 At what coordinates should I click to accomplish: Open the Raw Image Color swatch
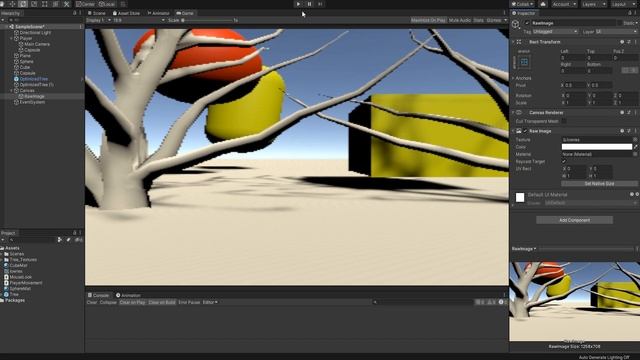click(x=596, y=147)
